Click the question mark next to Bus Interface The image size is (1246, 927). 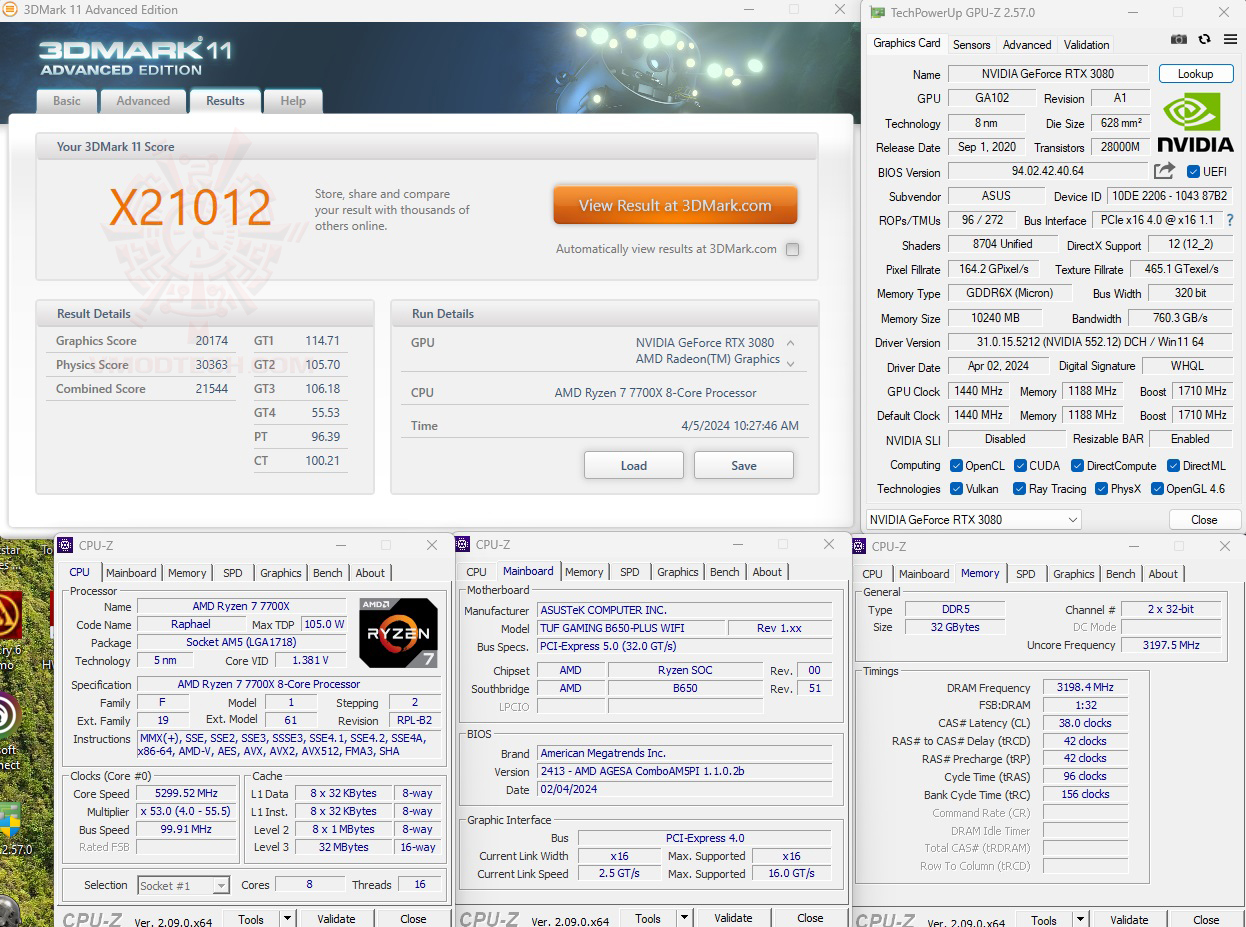(1229, 220)
